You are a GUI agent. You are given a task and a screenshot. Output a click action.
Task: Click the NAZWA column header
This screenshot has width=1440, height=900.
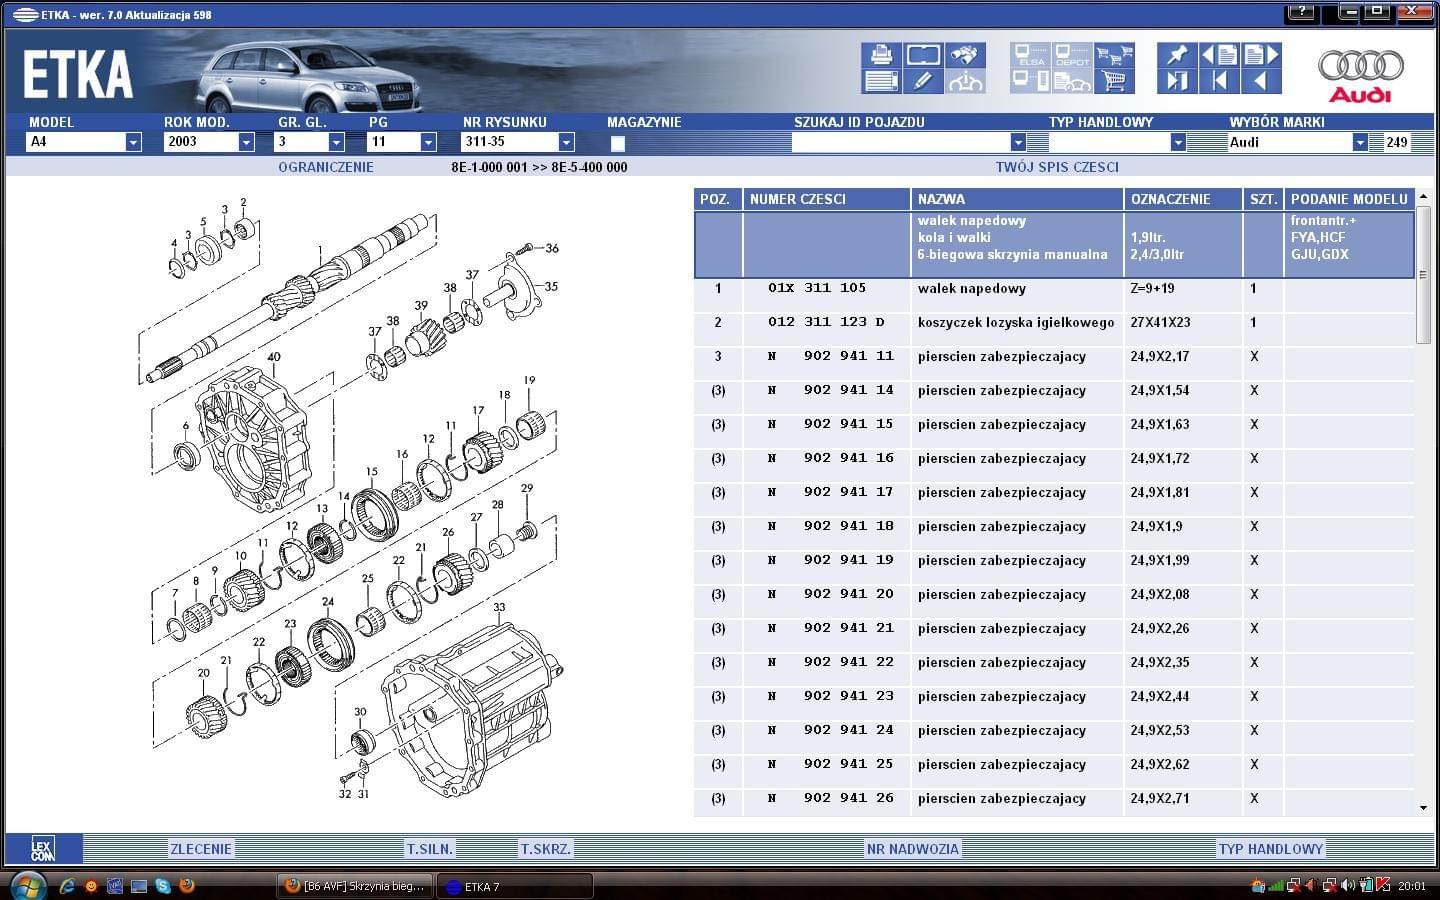click(1017, 199)
